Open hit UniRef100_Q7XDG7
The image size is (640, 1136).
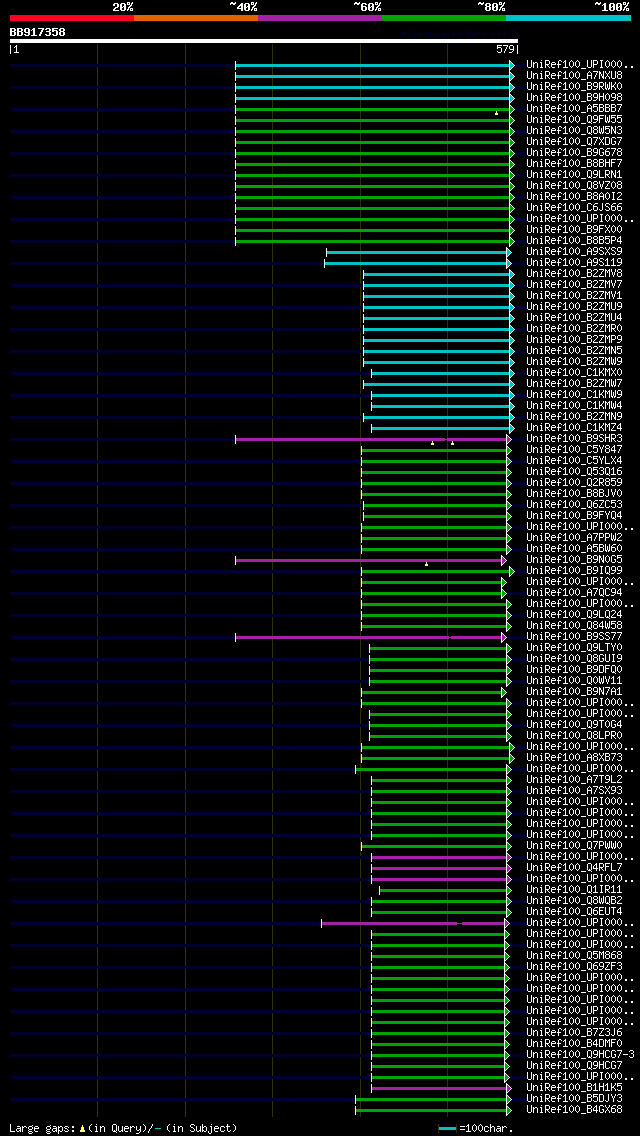574,141
